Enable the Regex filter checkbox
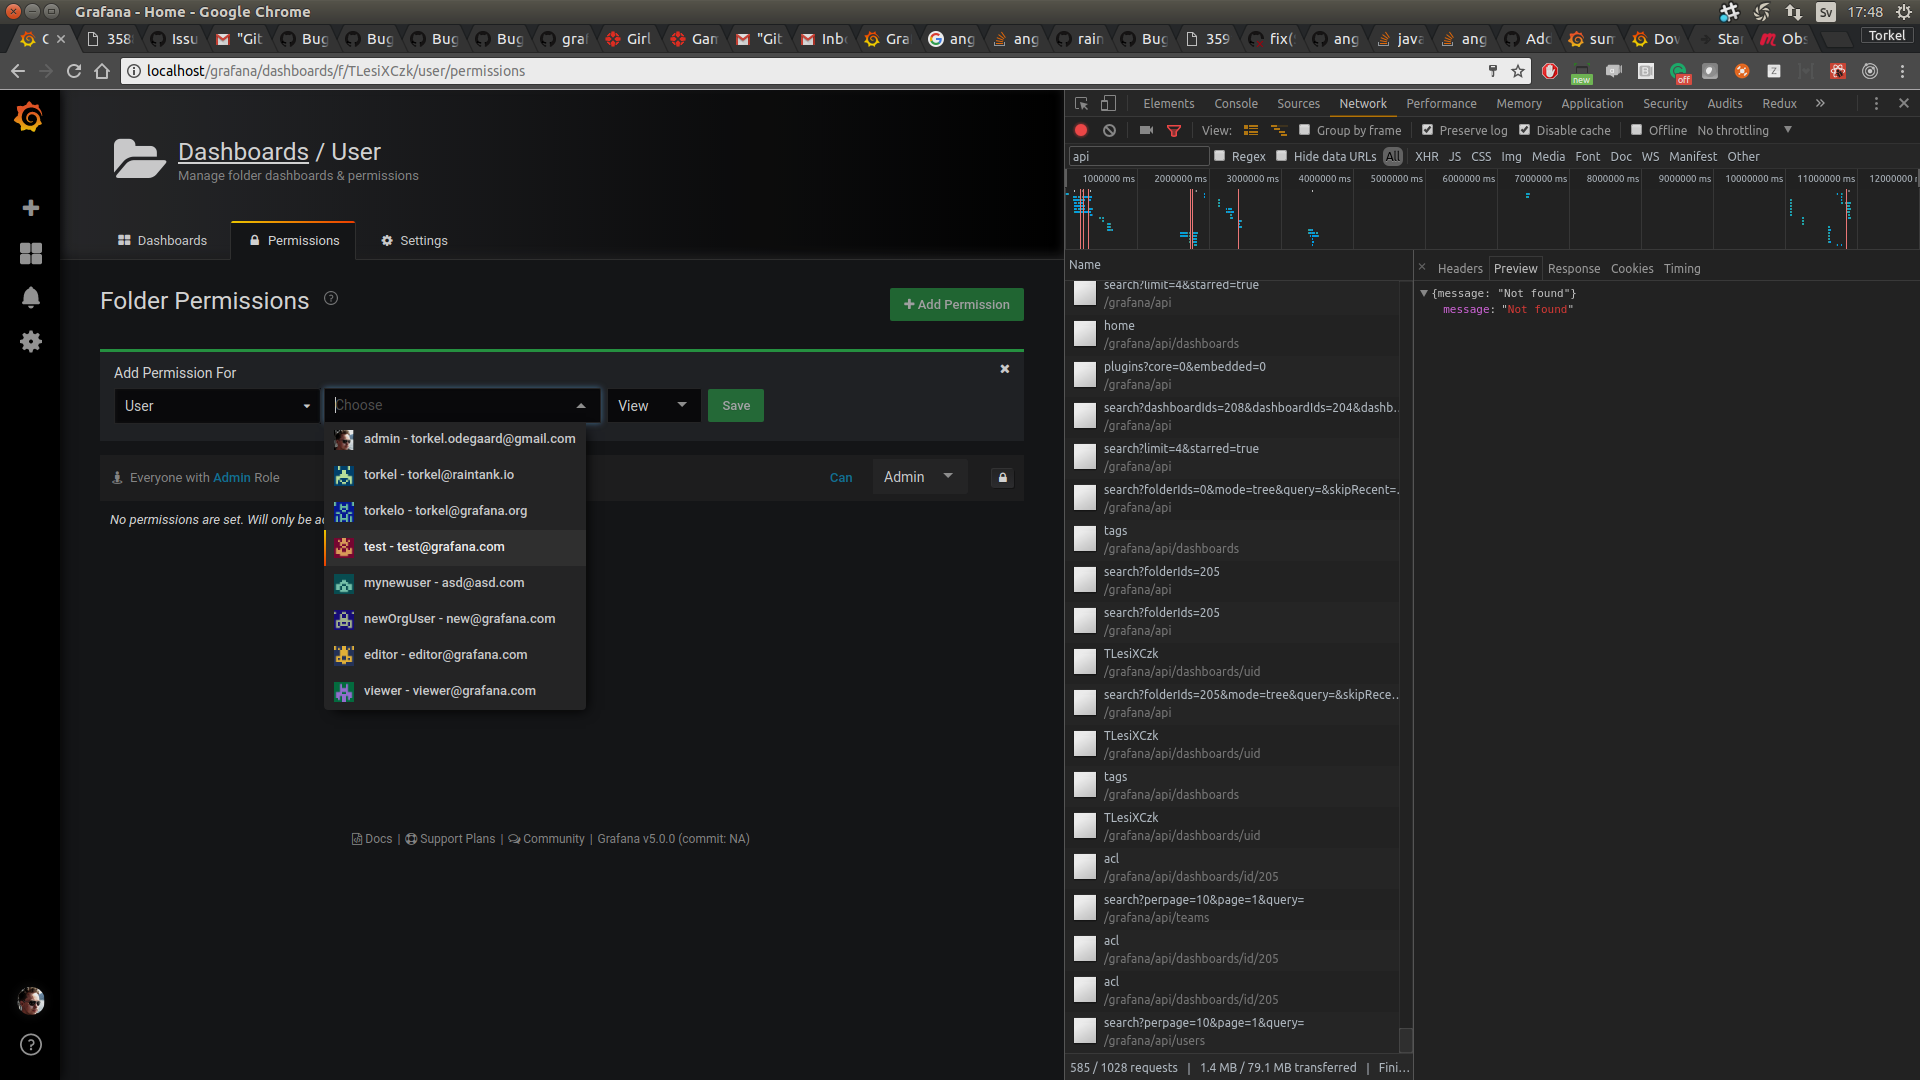 pyautogui.click(x=1220, y=156)
